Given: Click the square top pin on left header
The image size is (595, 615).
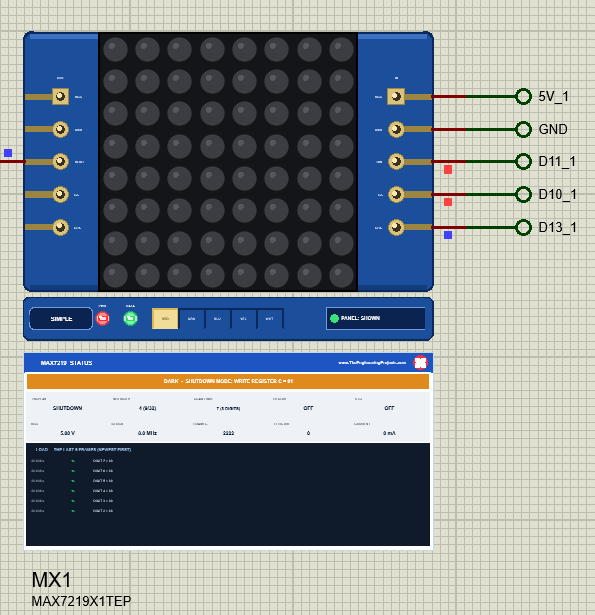Looking at the screenshot, I should [x=60, y=96].
